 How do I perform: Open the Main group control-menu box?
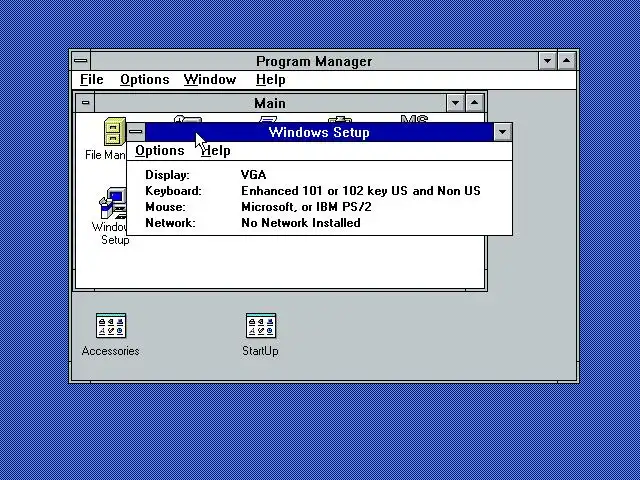click(x=85, y=102)
